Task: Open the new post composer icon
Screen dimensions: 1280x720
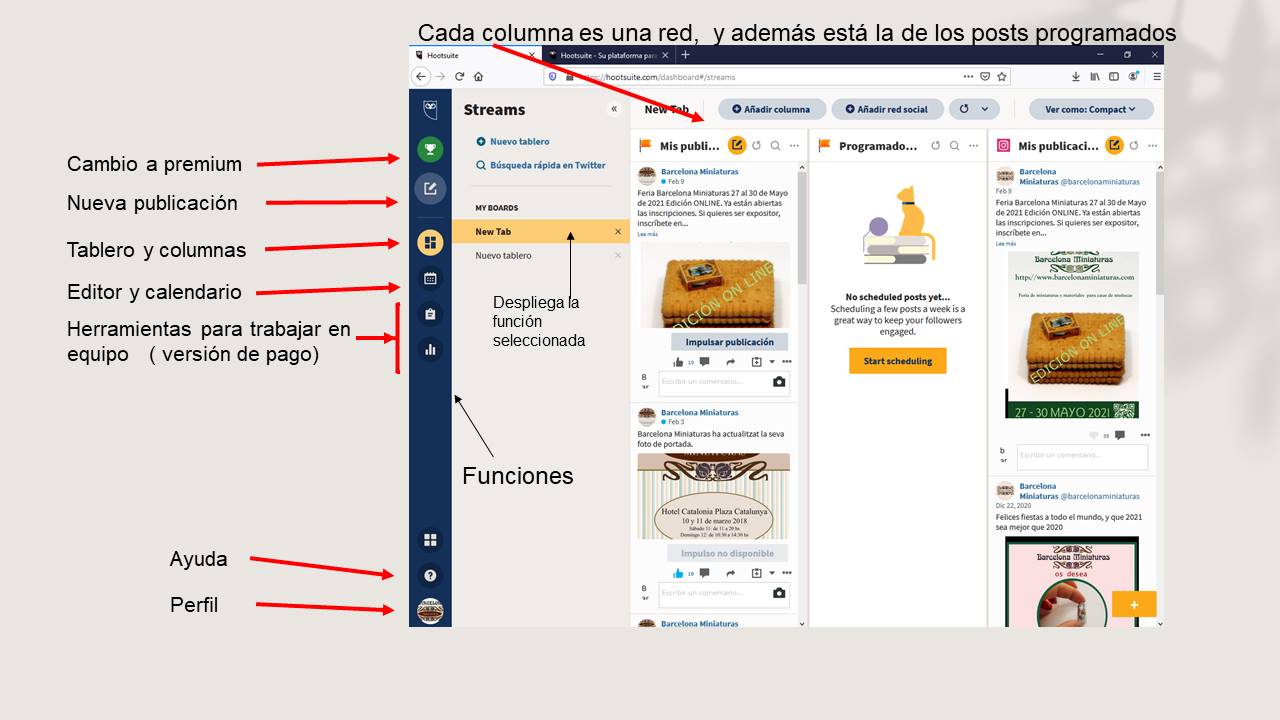Action: (x=430, y=188)
